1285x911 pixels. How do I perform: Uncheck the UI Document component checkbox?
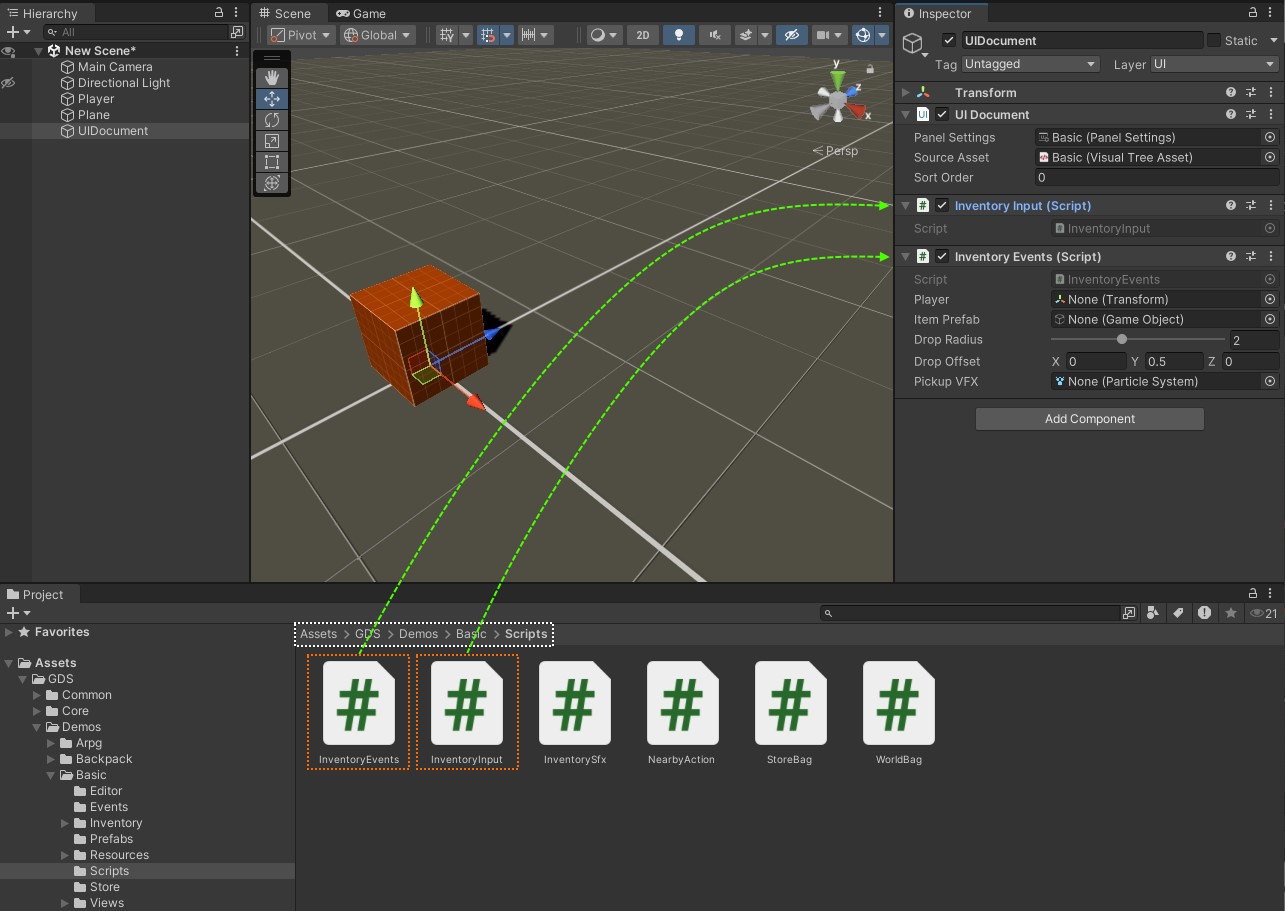point(942,115)
